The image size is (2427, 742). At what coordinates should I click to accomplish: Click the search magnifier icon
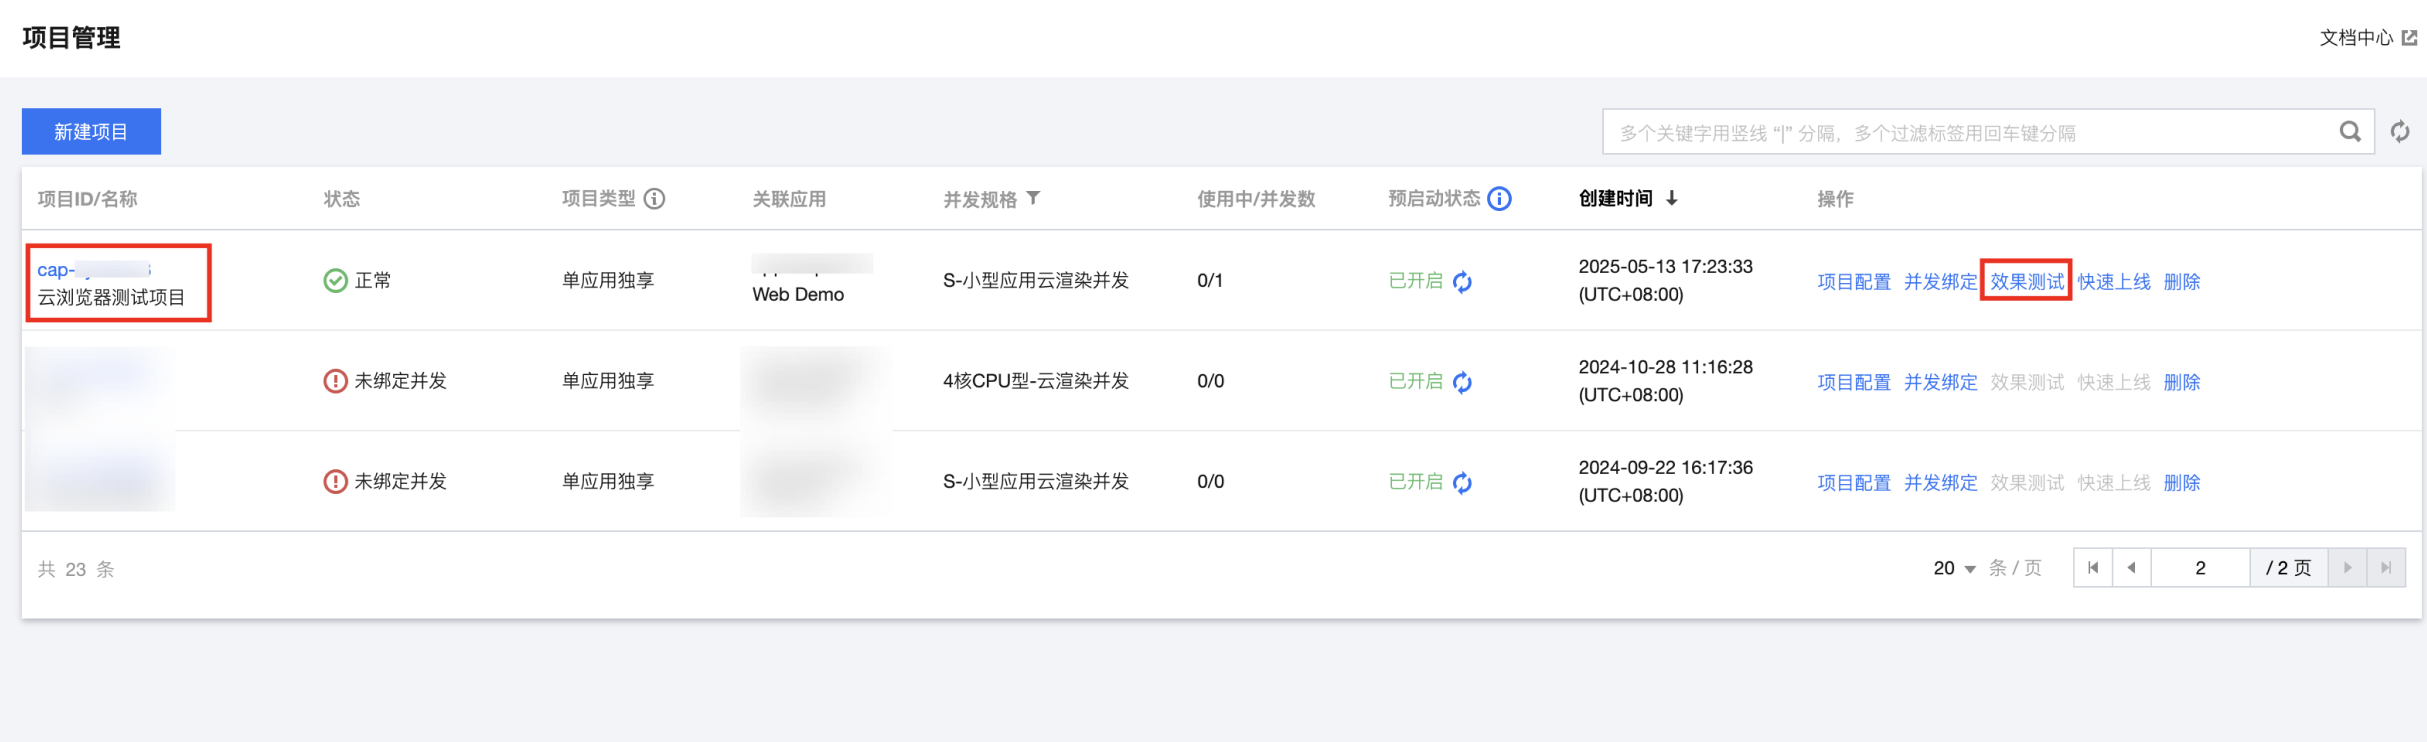pos(2349,132)
